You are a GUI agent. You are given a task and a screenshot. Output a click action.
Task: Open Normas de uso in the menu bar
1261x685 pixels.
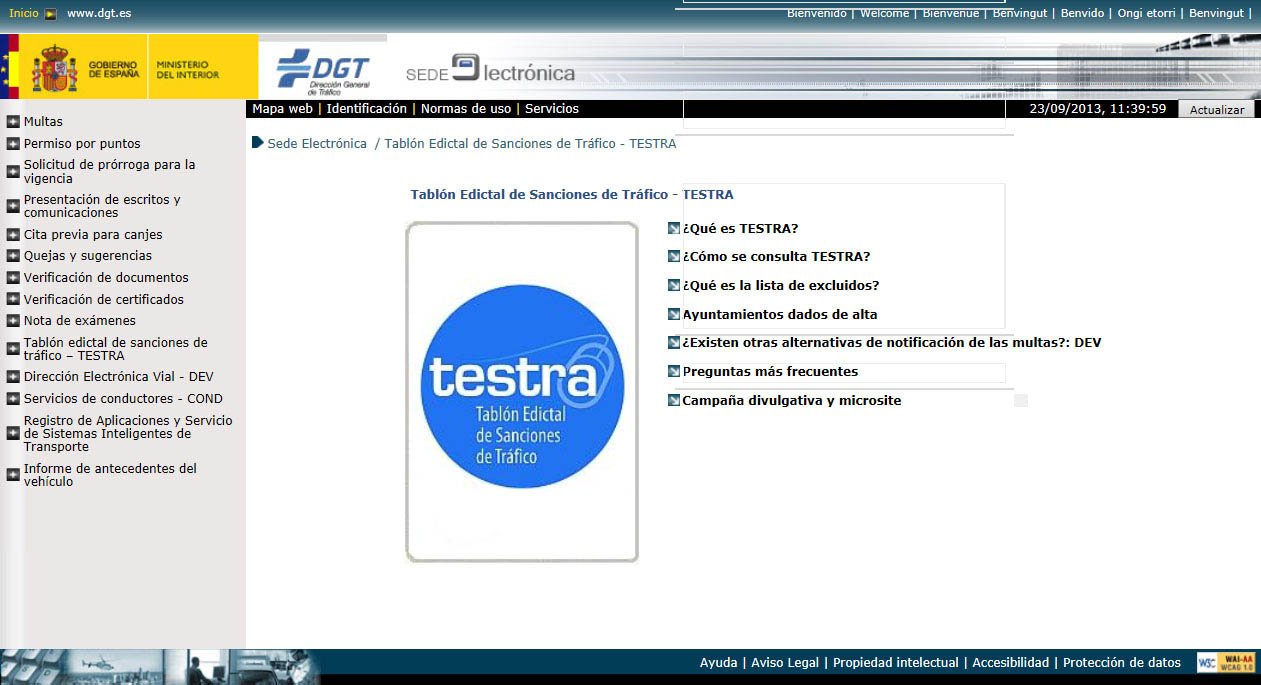pos(466,109)
